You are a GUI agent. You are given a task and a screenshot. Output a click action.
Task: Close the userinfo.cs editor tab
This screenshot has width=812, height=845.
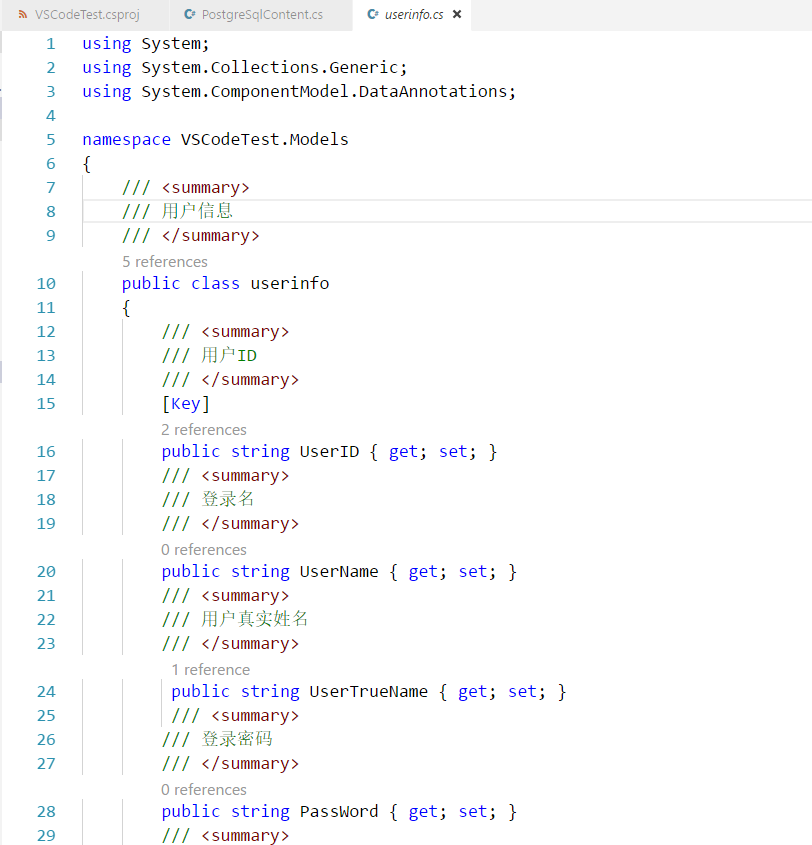pos(457,15)
